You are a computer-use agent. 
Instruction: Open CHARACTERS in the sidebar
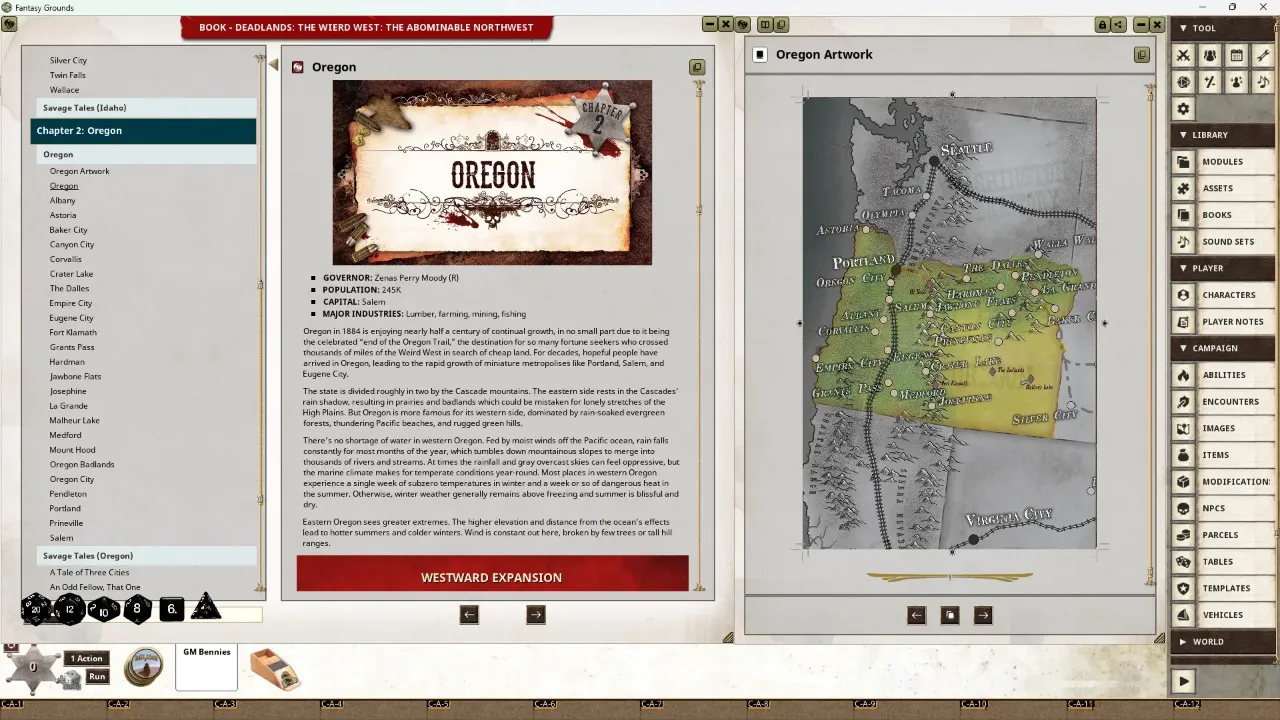tap(1223, 295)
